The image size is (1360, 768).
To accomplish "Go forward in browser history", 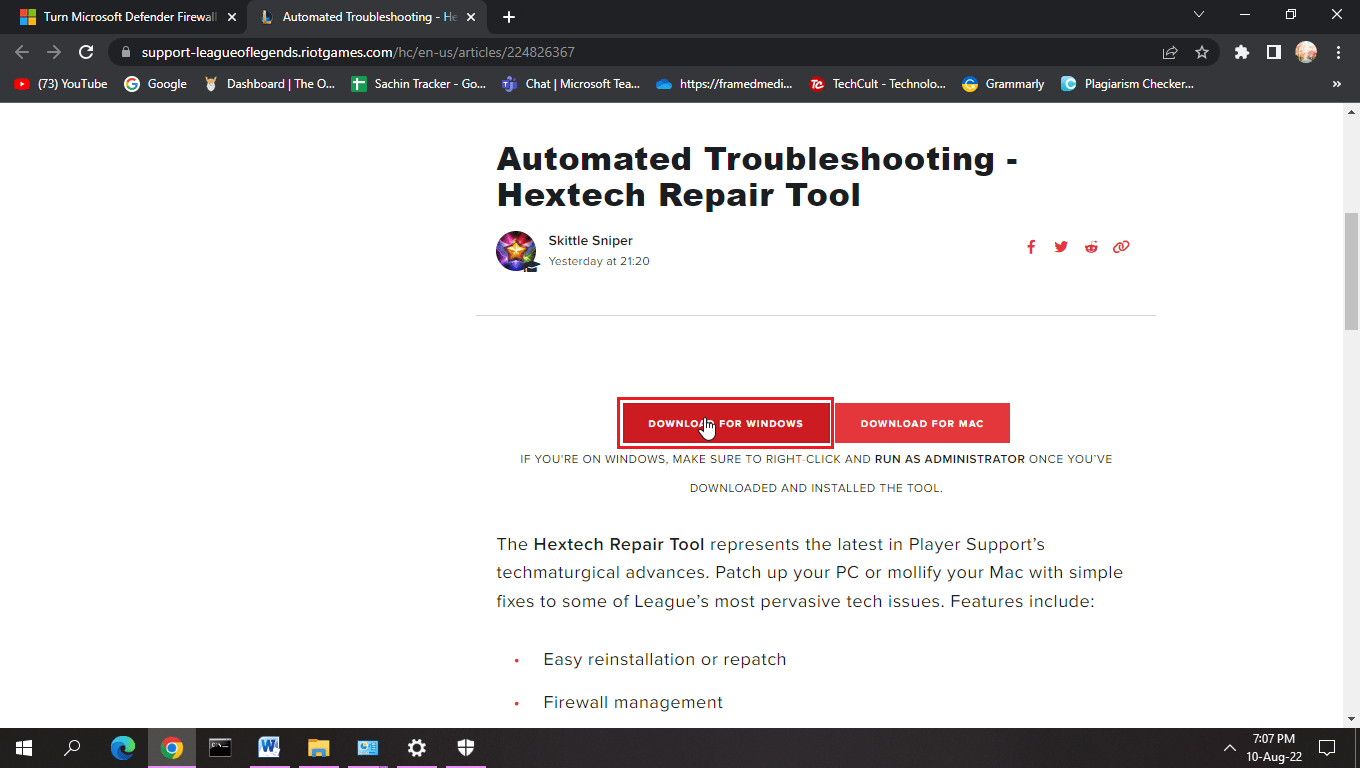I will point(54,52).
